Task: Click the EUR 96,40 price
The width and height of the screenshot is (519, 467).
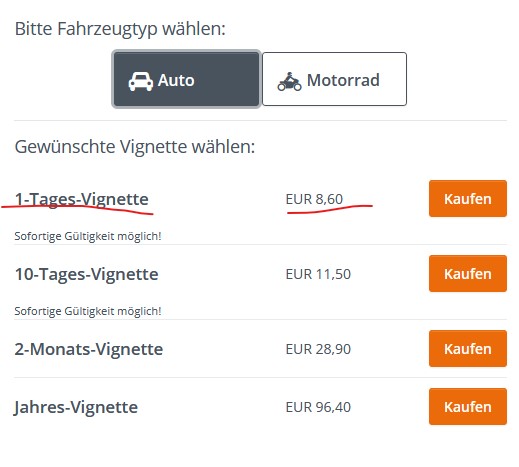Action: 318,407
